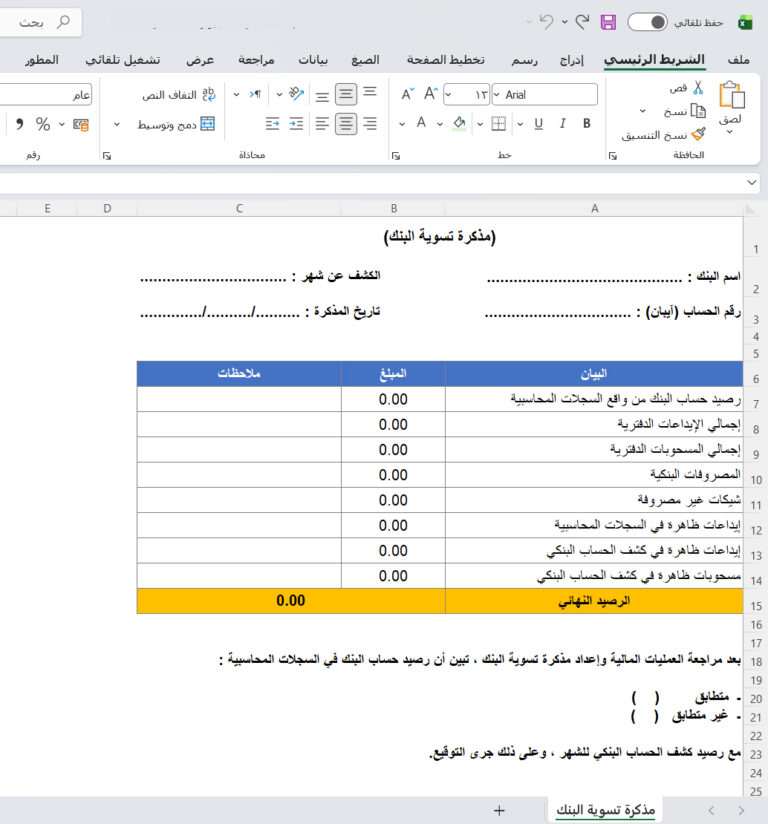Image resolution: width=768 pixels, height=824 pixels.
Task: Click the نسخ copy button
Action: 685,111
